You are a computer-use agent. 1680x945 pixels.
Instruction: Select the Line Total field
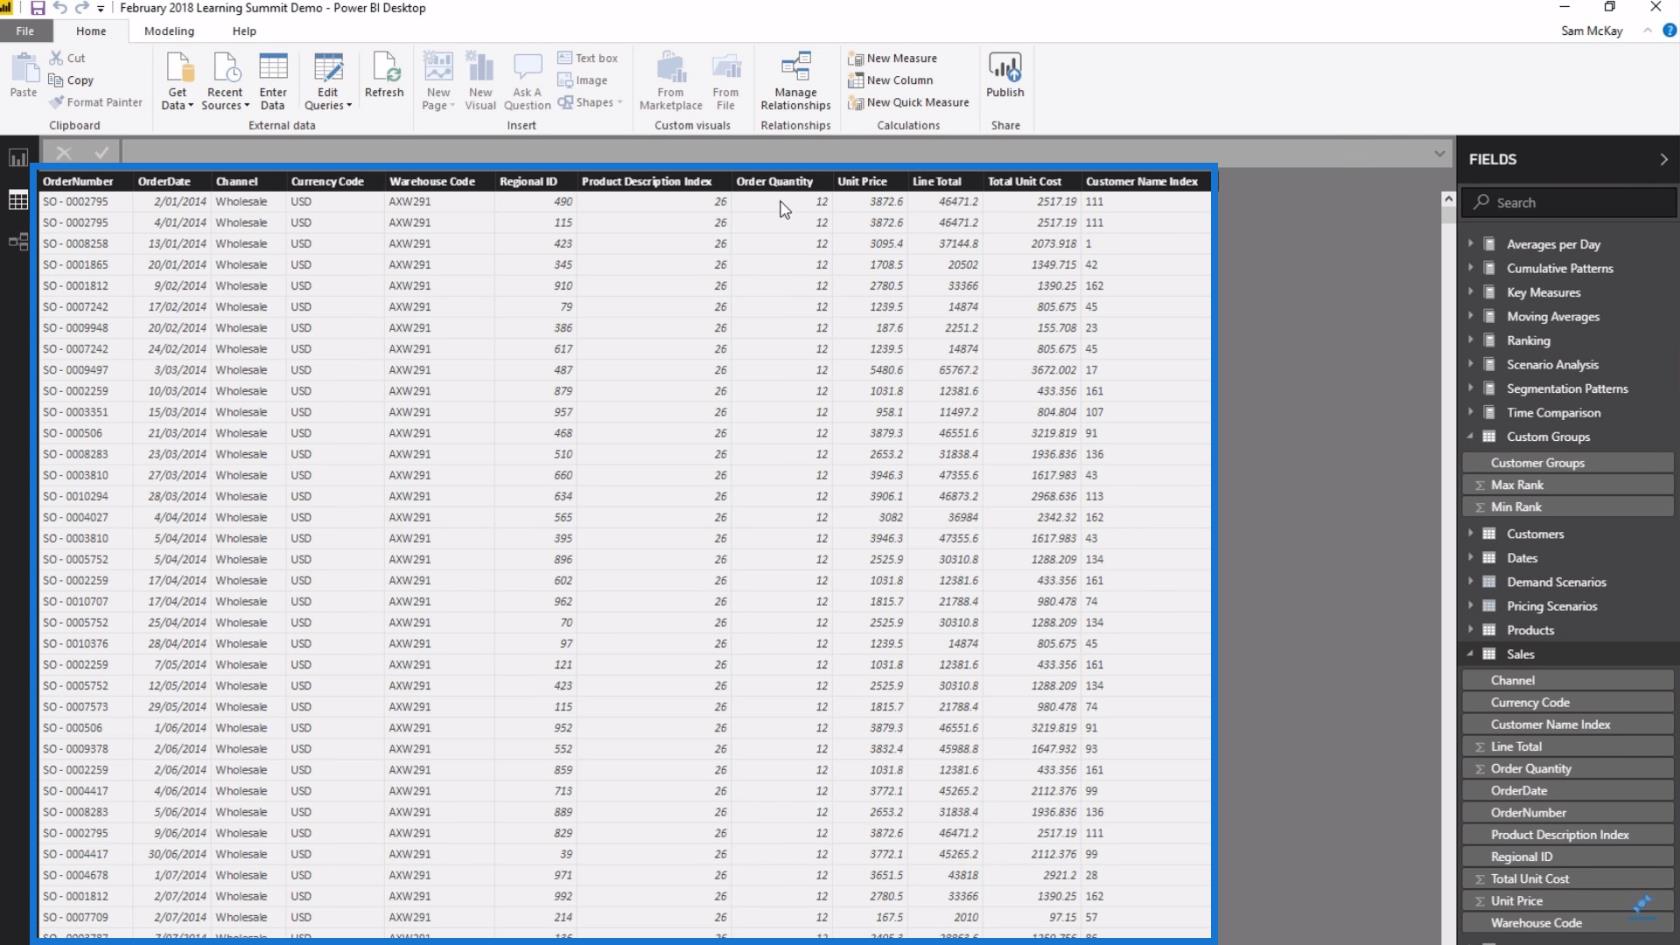coord(1568,747)
